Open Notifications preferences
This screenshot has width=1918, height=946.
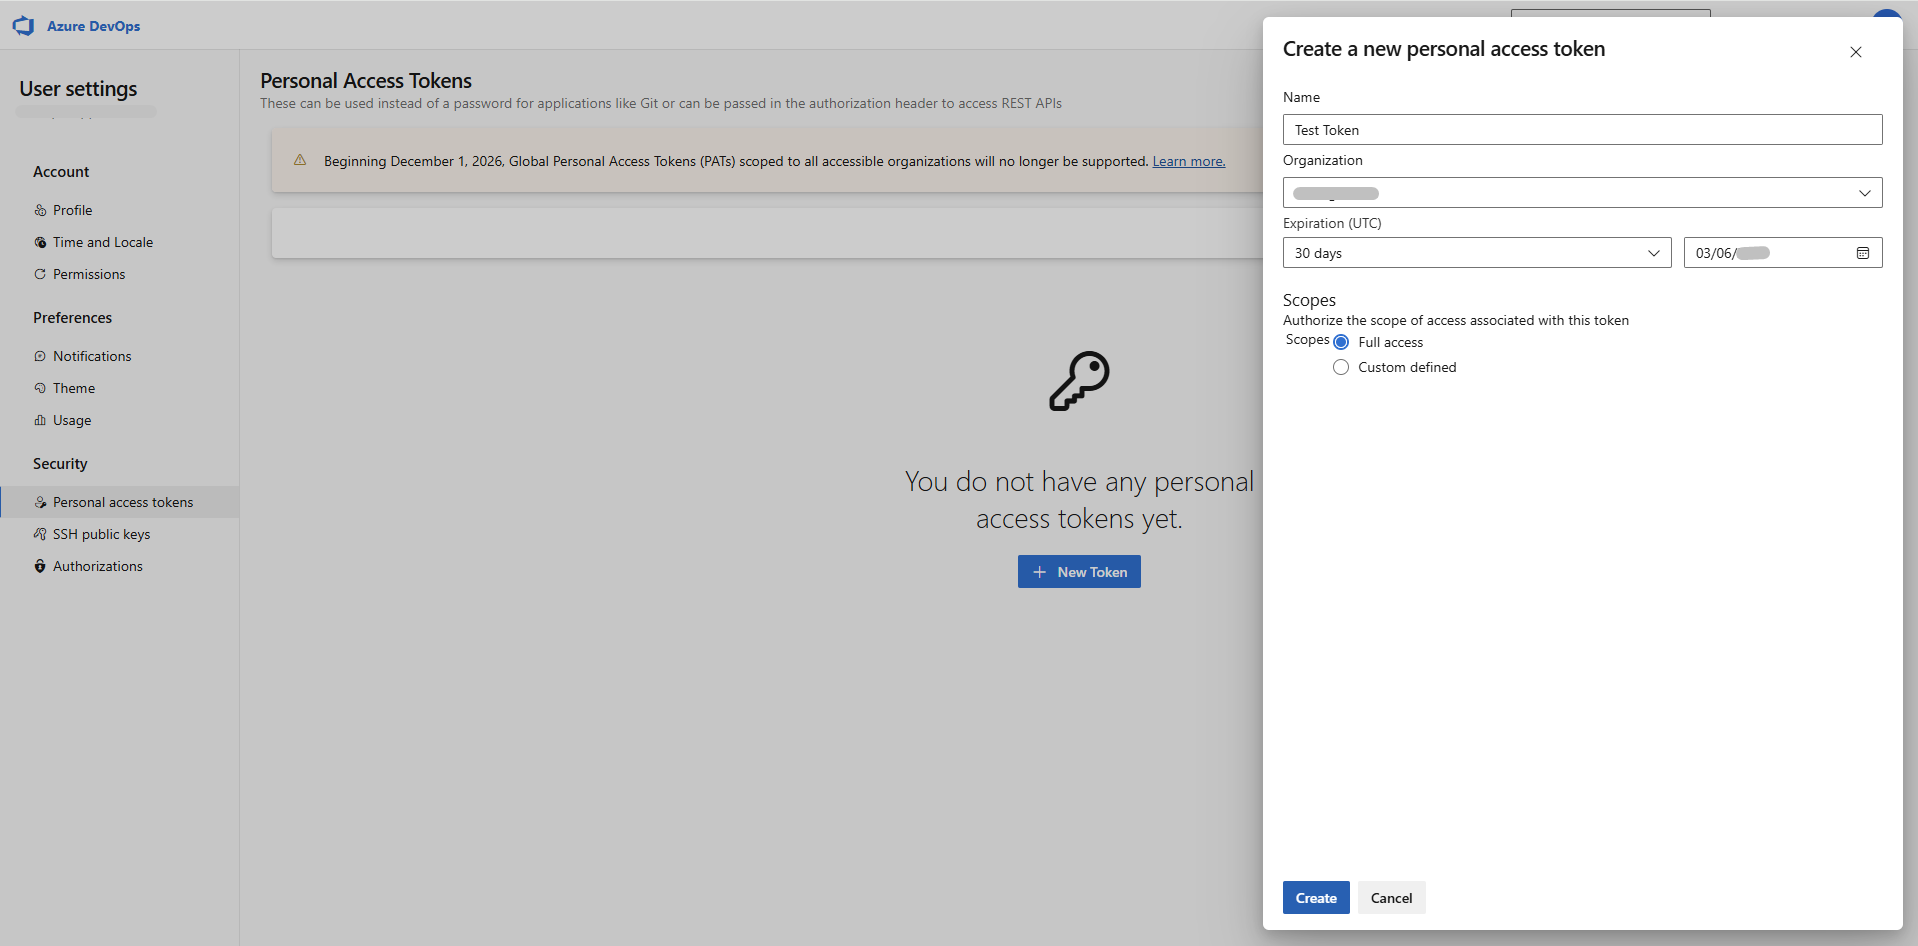pos(92,356)
